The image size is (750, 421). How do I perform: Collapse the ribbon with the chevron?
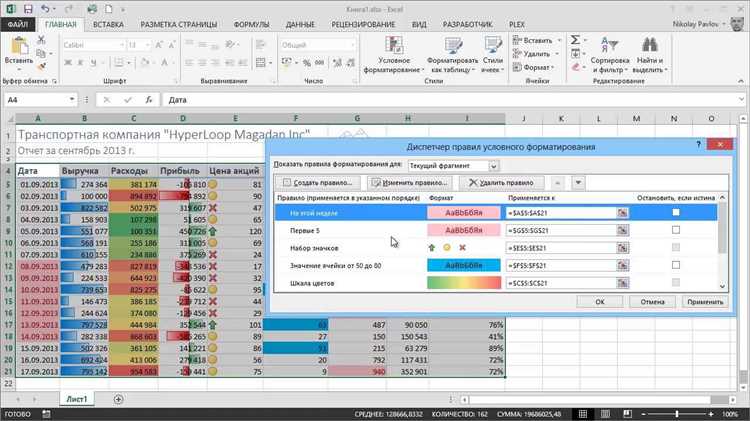[x=740, y=81]
